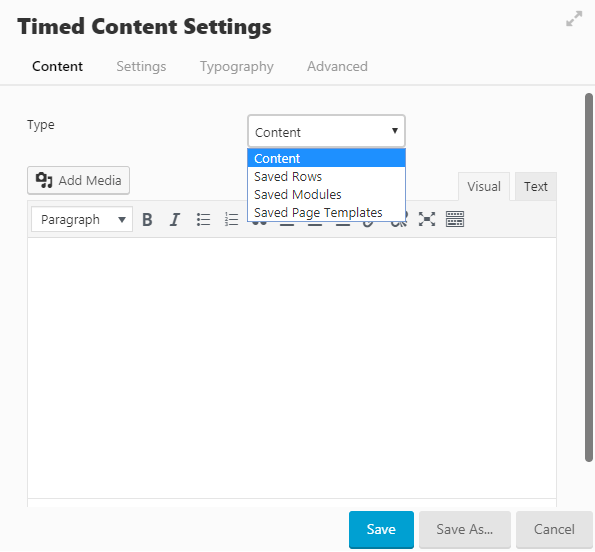The image size is (595, 552).
Task: Enable distraction-free fullscreen editor mode
Action: [427, 219]
